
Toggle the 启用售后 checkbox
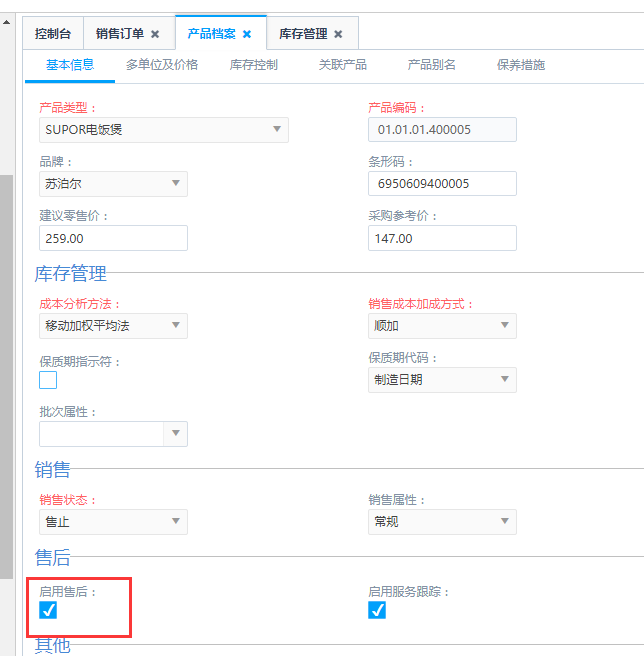(x=48, y=610)
